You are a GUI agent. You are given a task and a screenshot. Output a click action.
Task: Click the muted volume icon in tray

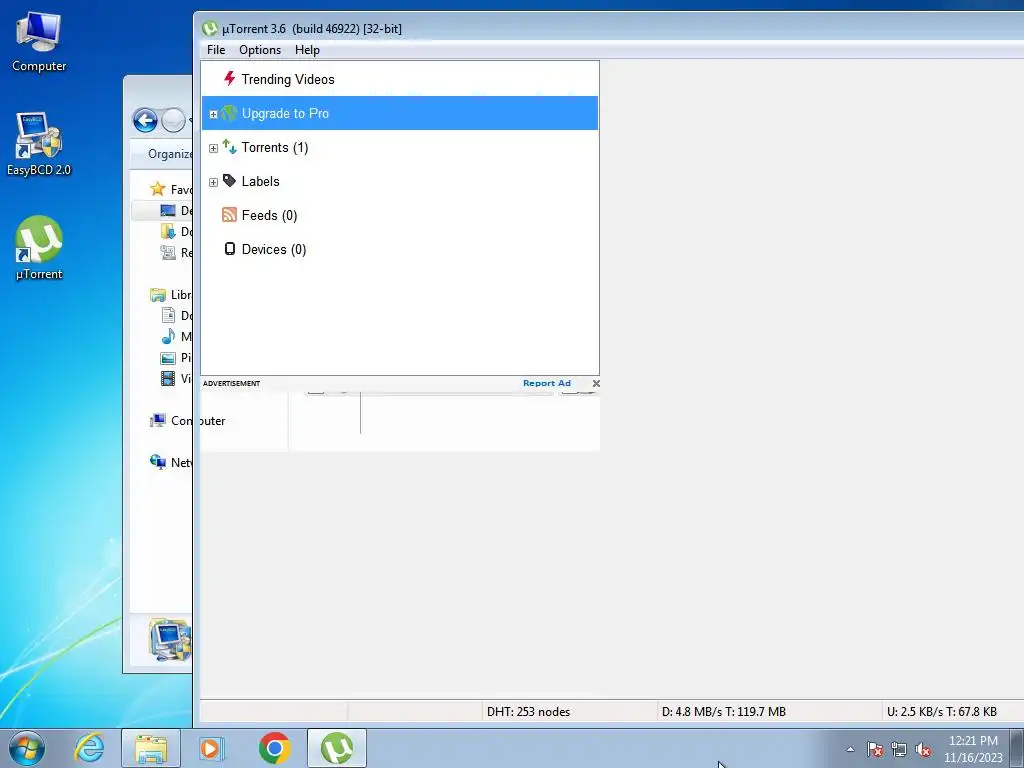click(x=923, y=749)
